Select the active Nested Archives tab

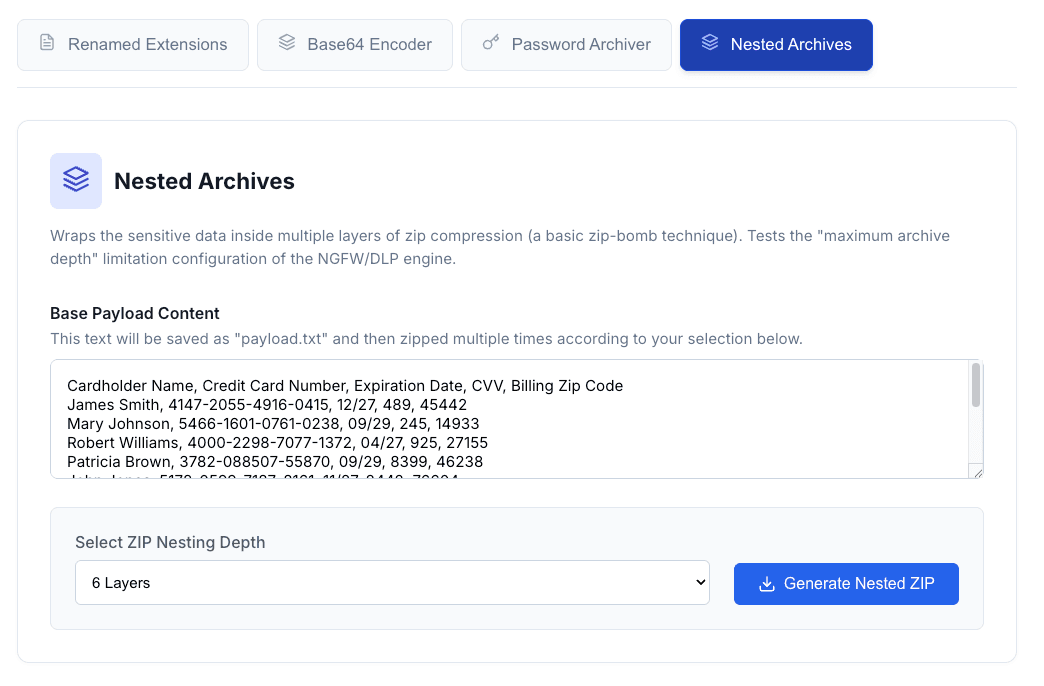pos(776,44)
